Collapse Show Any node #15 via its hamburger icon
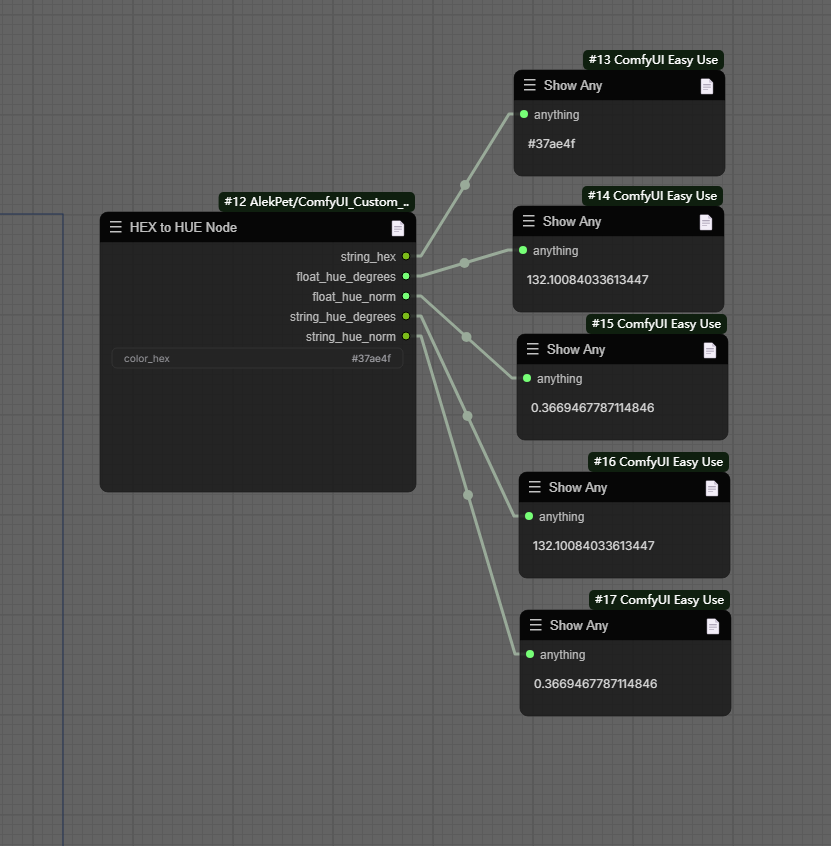The width and height of the screenshot is (831, 846). pyautogui.click(x=533, y=349)
